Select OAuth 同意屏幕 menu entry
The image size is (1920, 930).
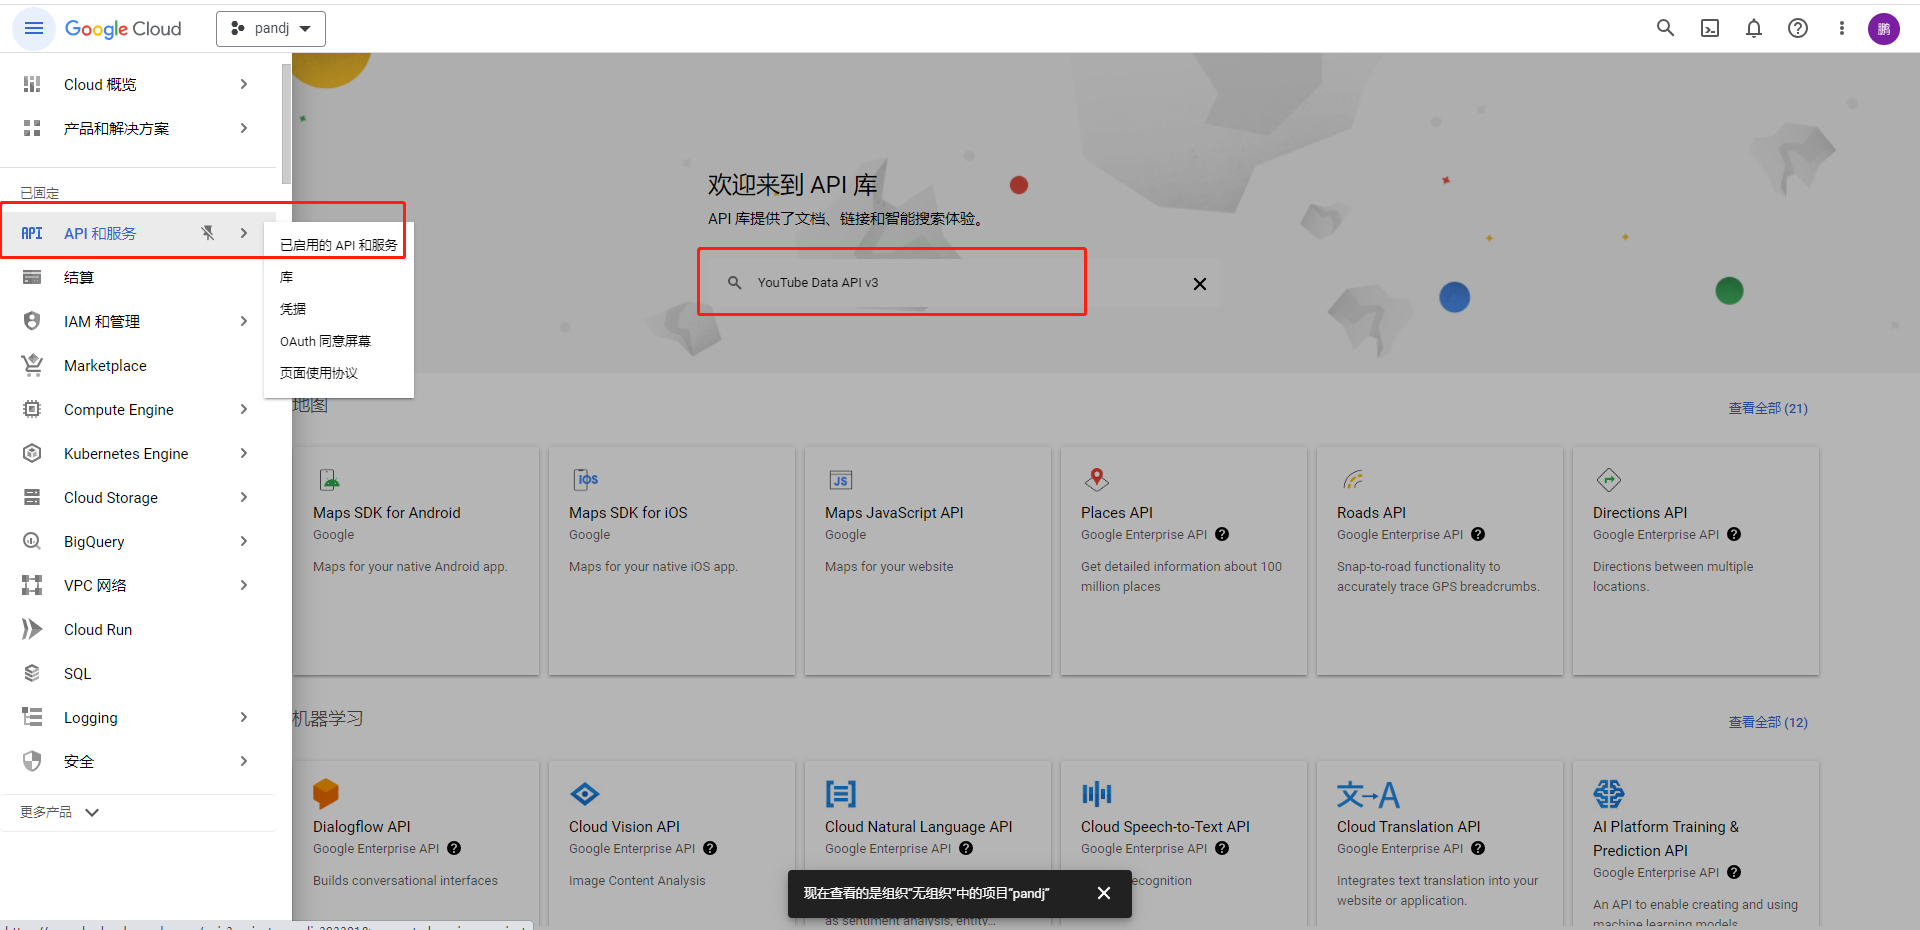point(325,341)
